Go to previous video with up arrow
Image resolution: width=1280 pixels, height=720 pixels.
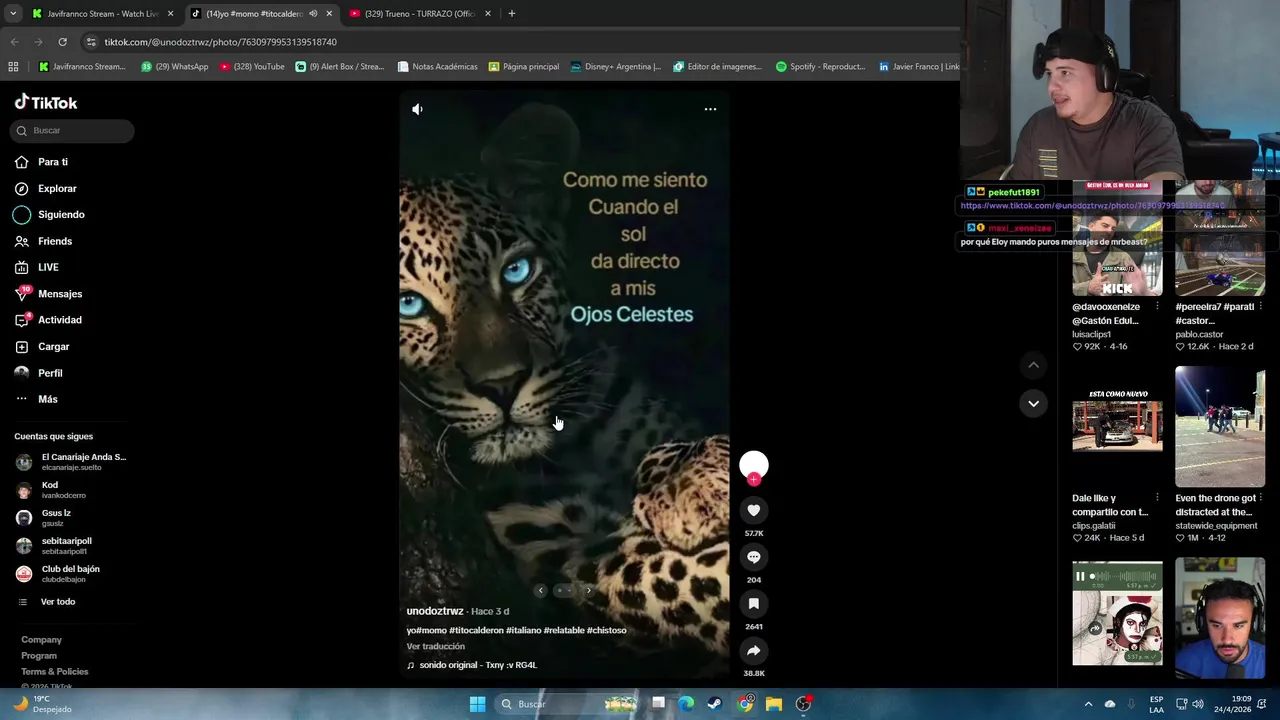point(1033,365)
